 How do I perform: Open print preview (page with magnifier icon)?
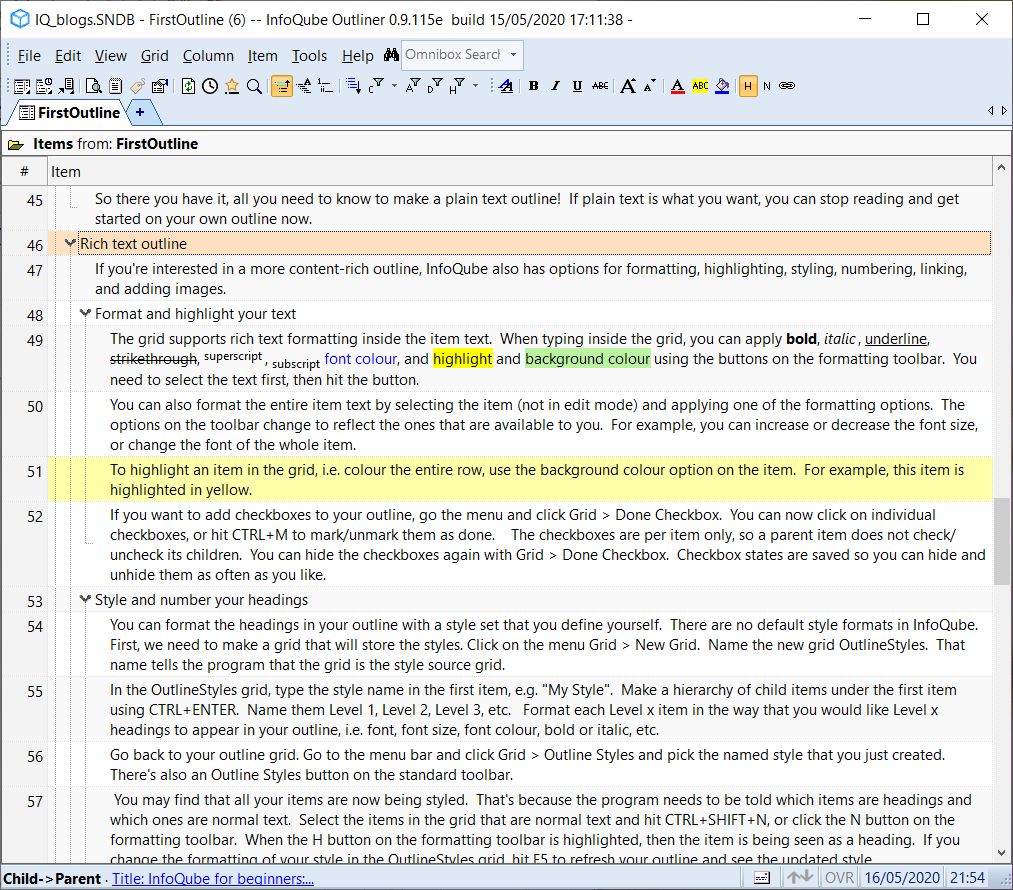pyautogui.click(x=94, y=86)
